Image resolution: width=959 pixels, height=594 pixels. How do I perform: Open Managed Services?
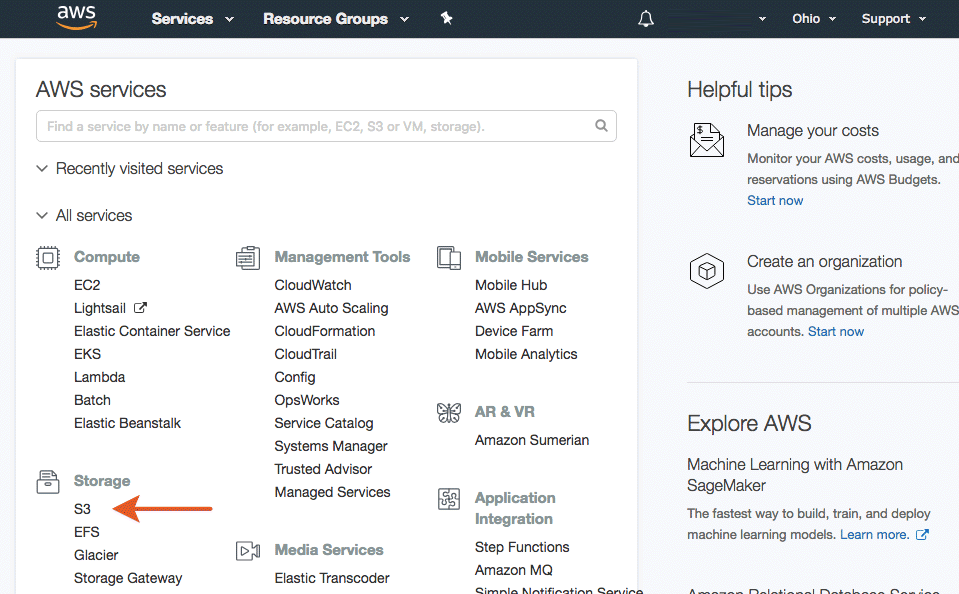[x=332, y=492]
